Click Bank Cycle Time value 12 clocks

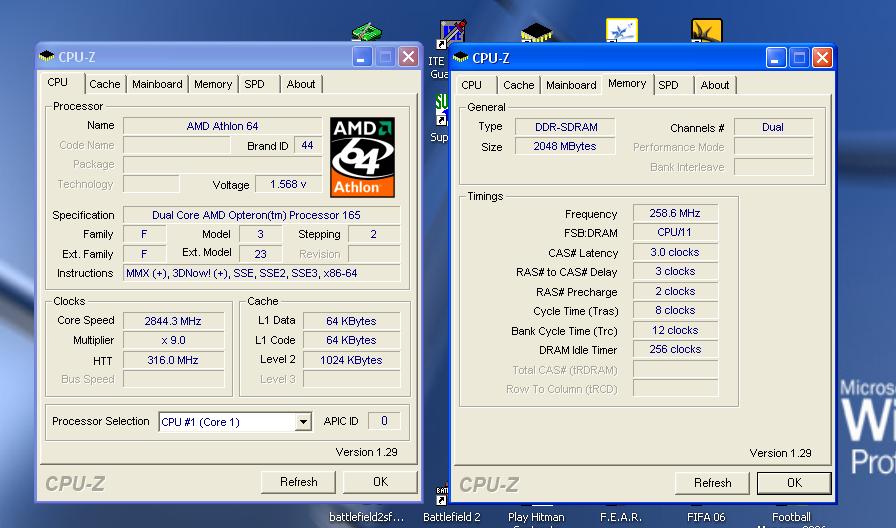(675, 330)
